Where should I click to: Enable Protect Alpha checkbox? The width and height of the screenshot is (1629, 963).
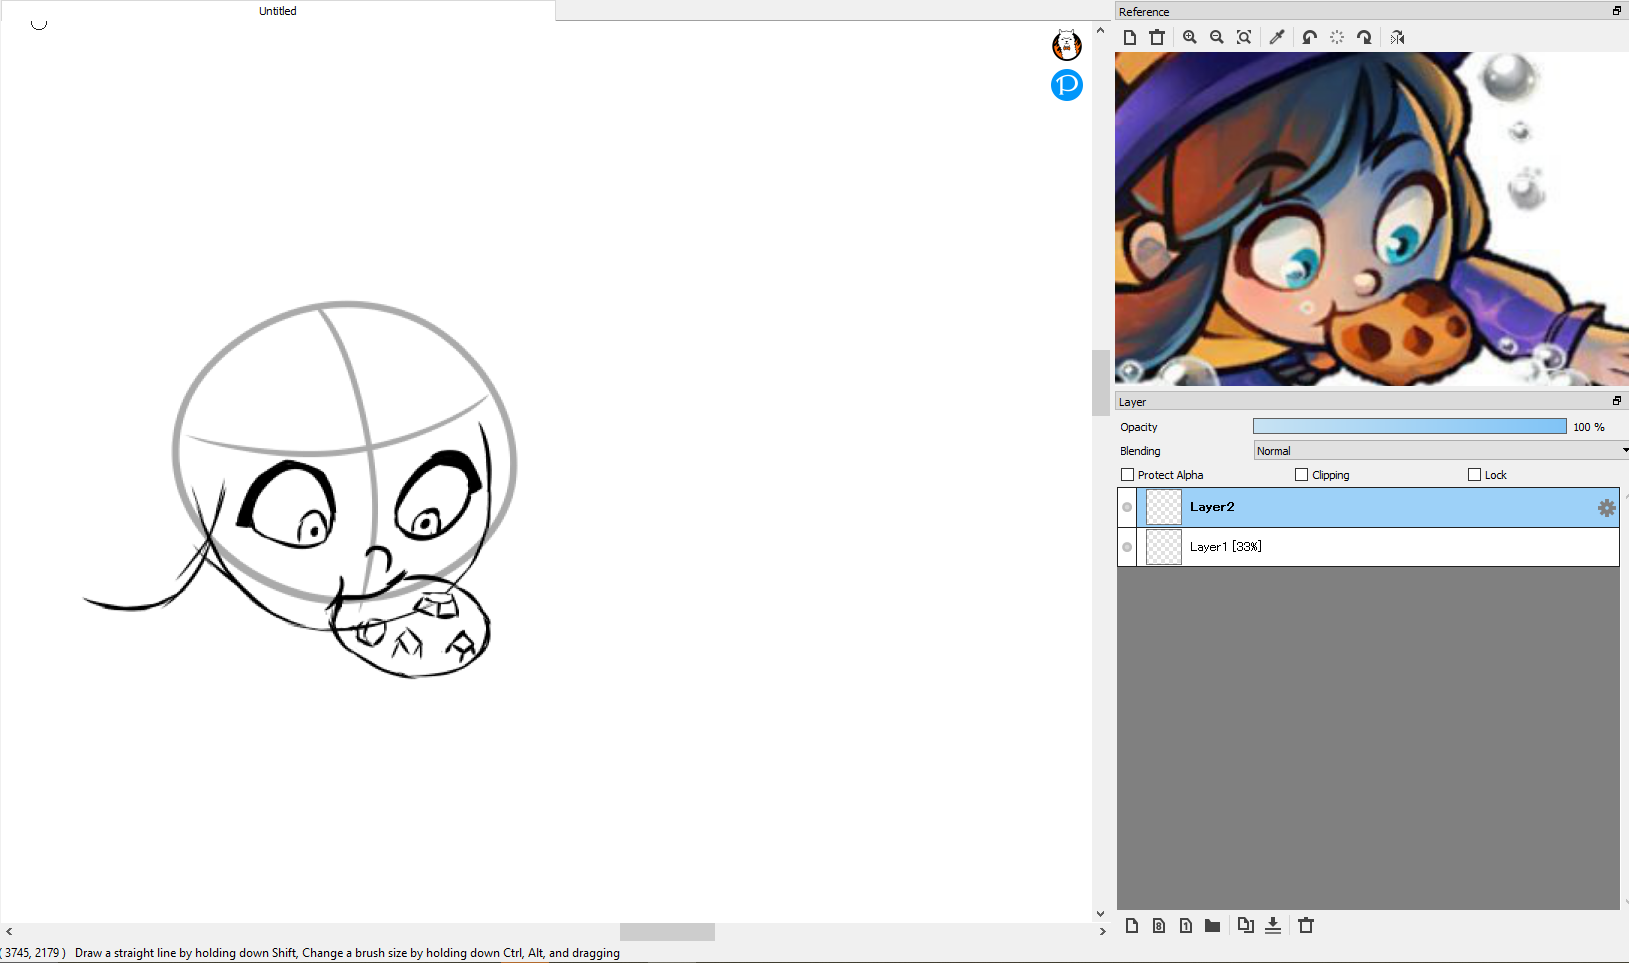(x=1128, y=475)
